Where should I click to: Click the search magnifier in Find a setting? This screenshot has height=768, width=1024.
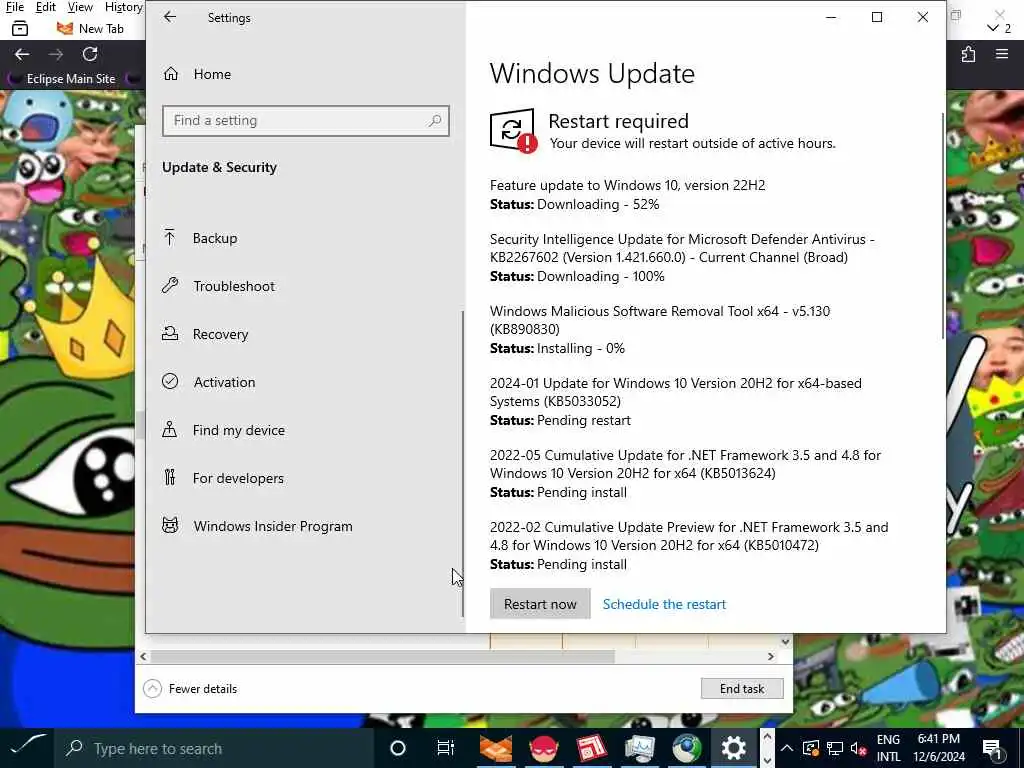tap(435, 121)
